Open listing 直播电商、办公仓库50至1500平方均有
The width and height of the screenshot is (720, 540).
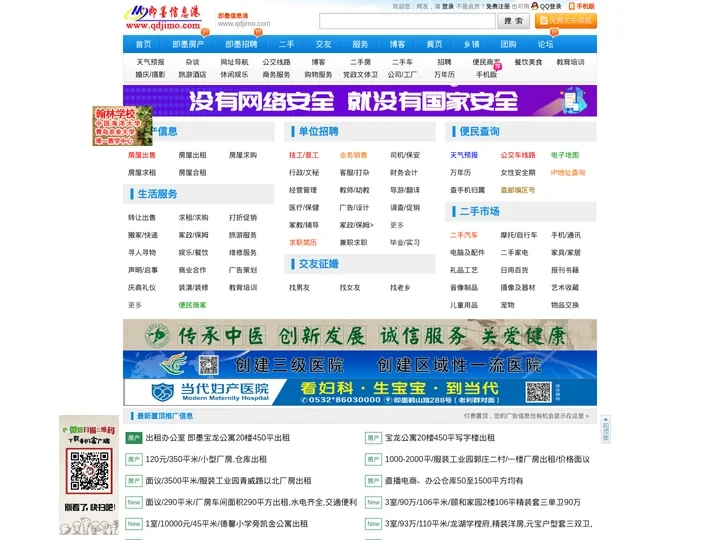(454, 481)
